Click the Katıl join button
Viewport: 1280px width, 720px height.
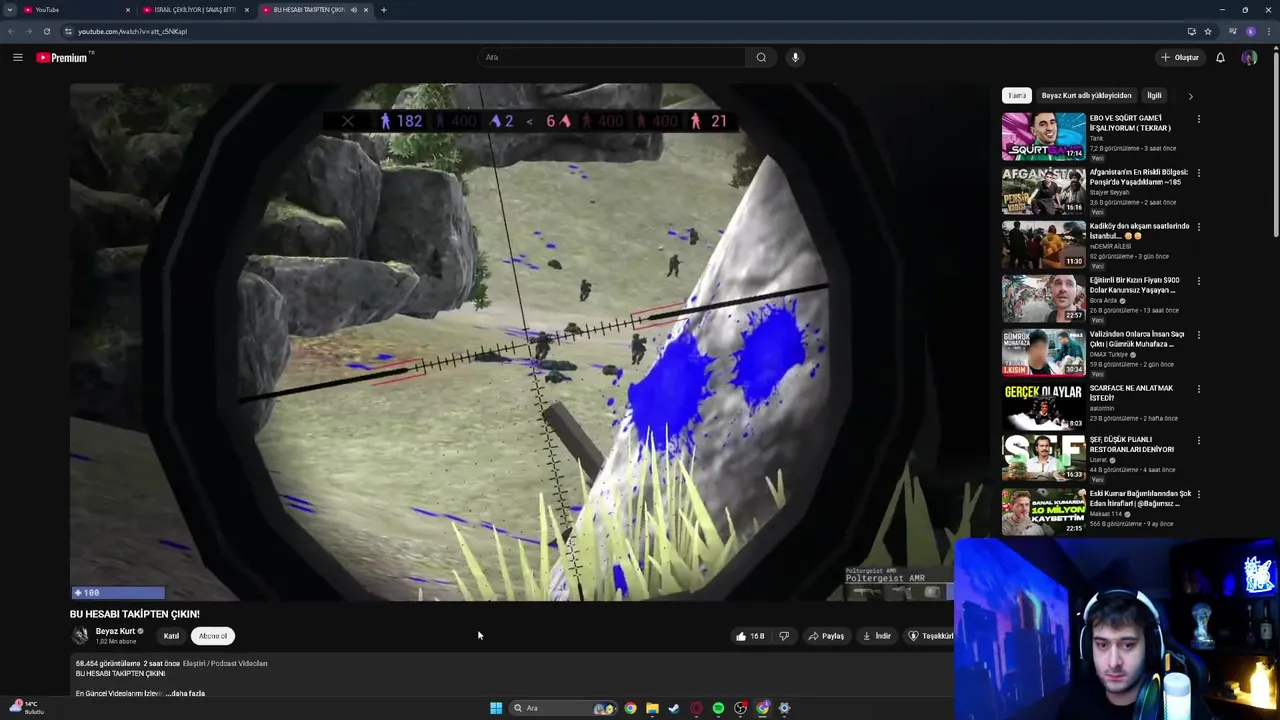point(171,636)
